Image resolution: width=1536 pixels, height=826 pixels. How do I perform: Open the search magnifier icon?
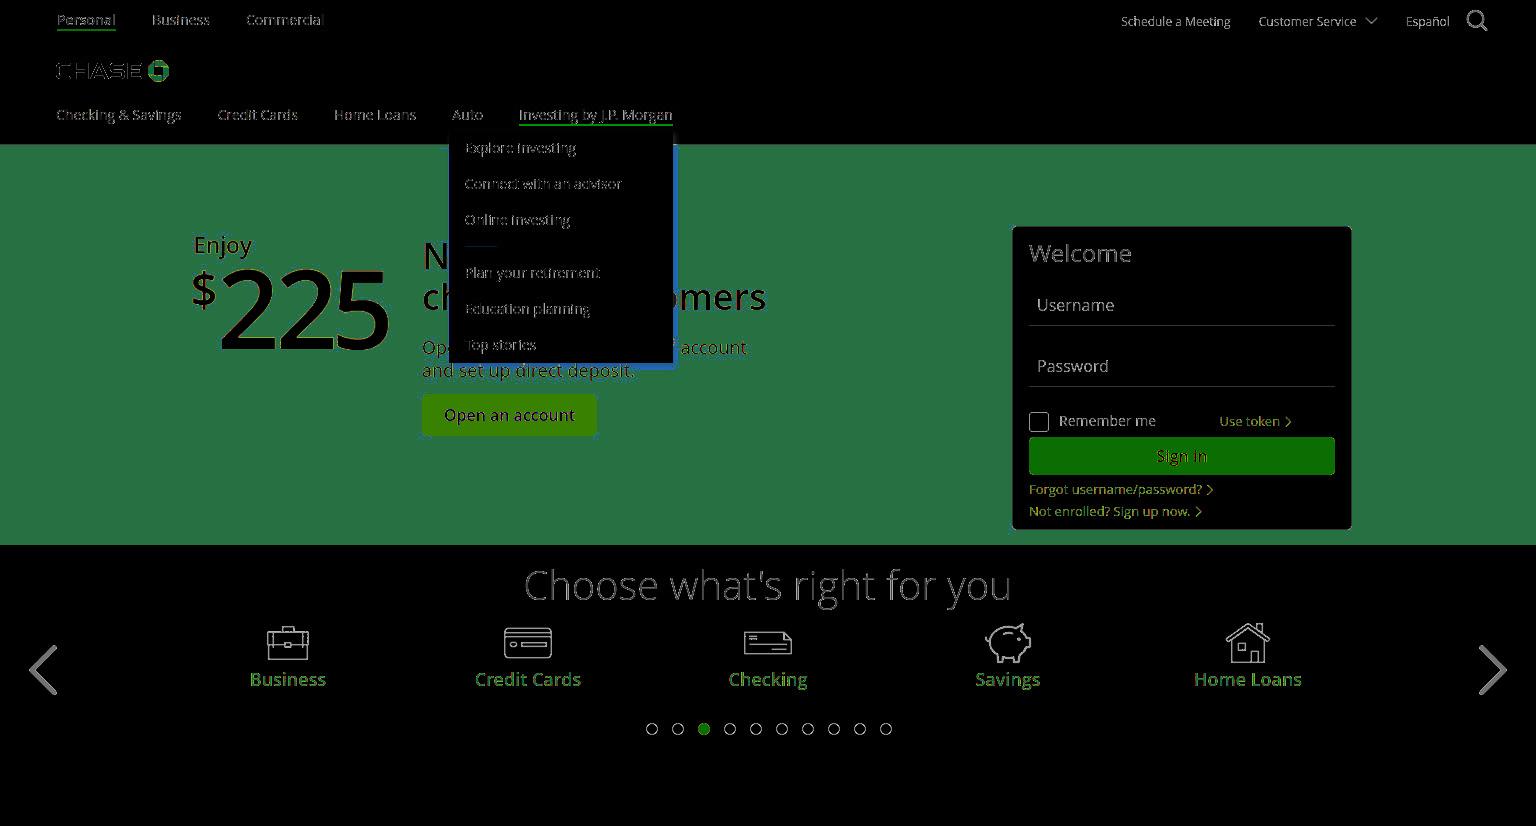click(1477, 21)
